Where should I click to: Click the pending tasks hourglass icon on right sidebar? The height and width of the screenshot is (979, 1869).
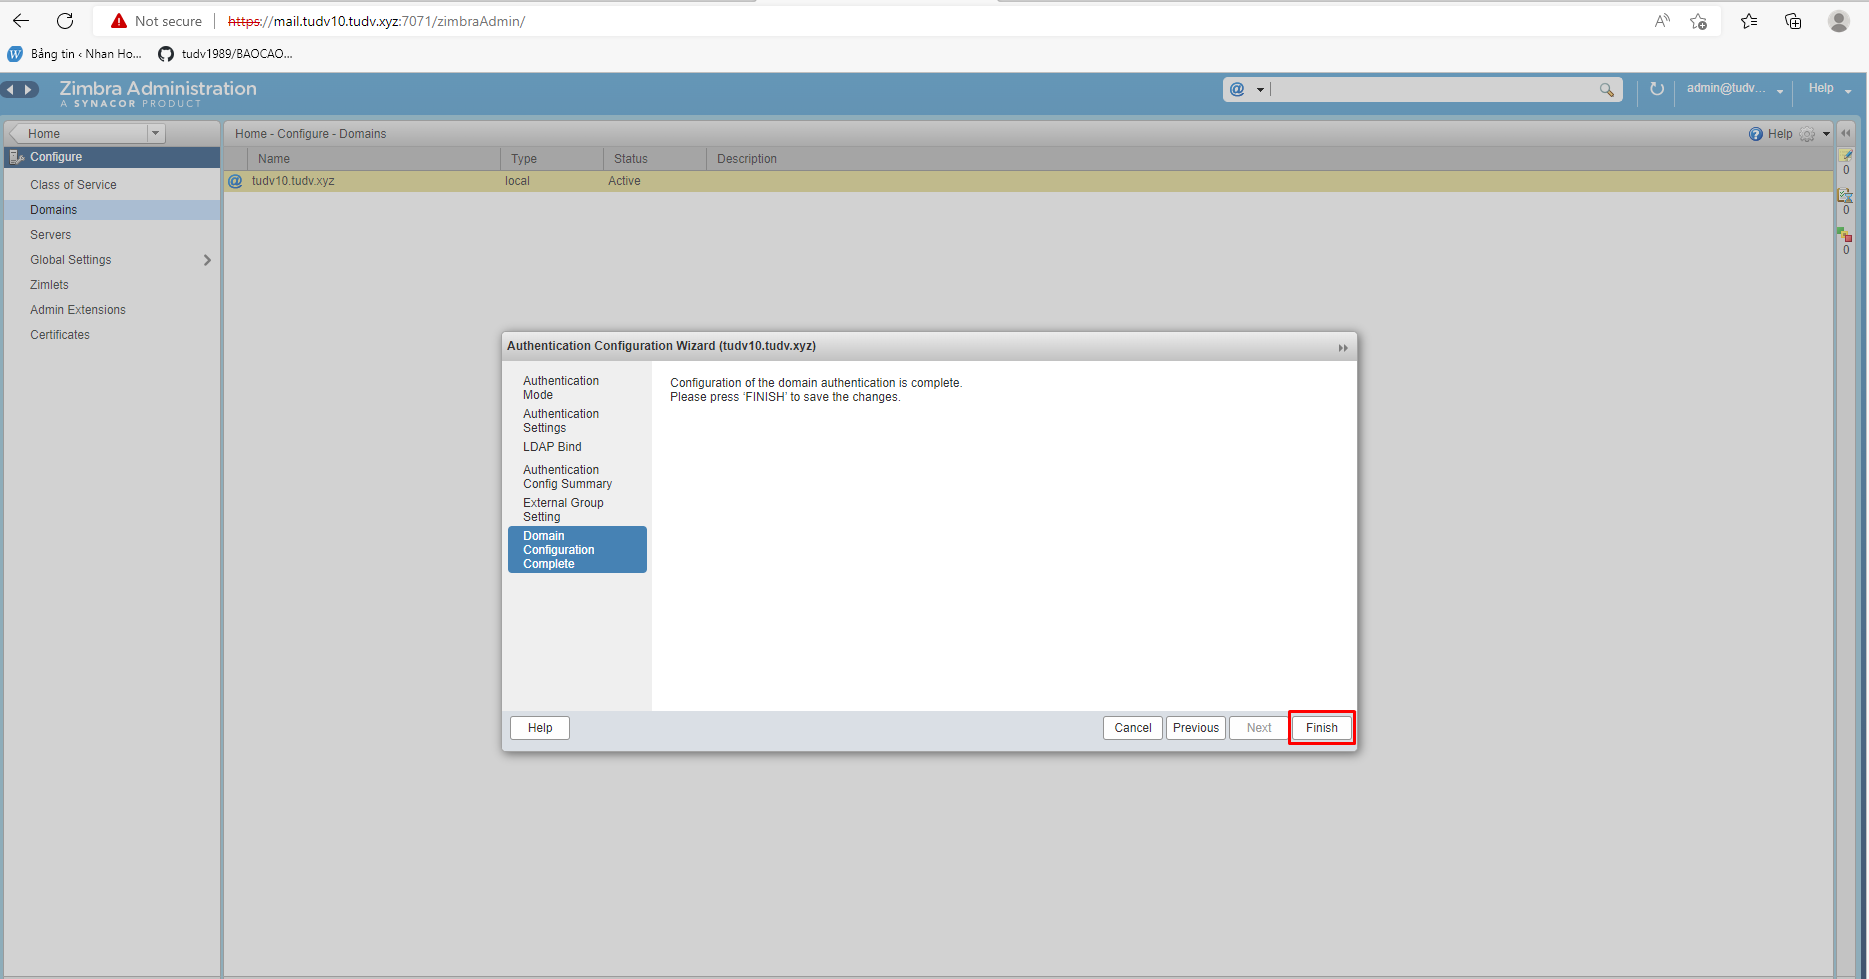(1846, 196)
